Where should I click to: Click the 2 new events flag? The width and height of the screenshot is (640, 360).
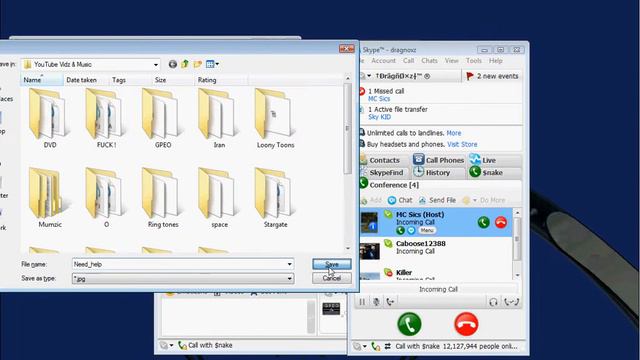(492, 76)
